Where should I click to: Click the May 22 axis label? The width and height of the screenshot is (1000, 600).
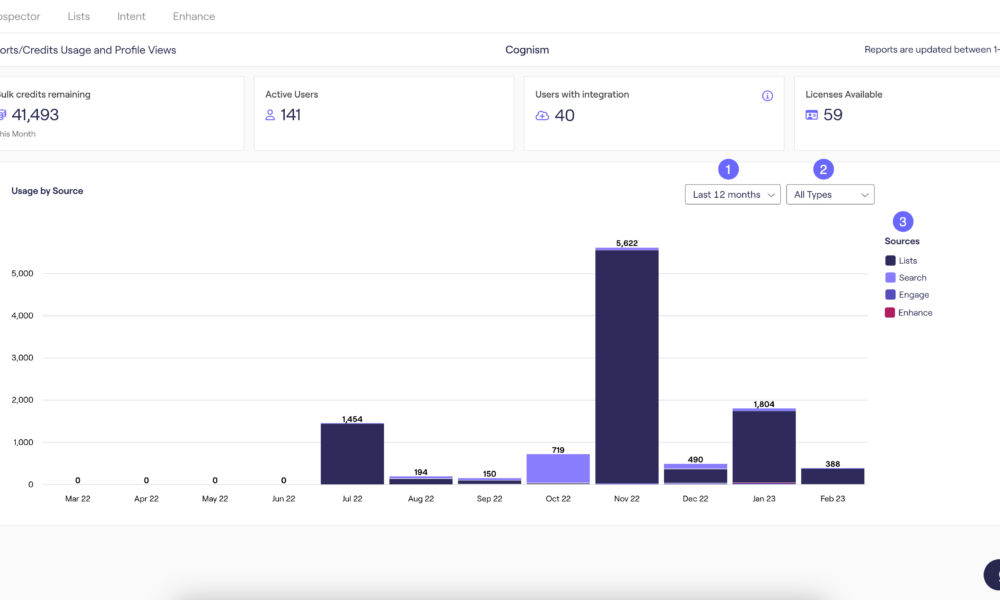pos(215,499)
